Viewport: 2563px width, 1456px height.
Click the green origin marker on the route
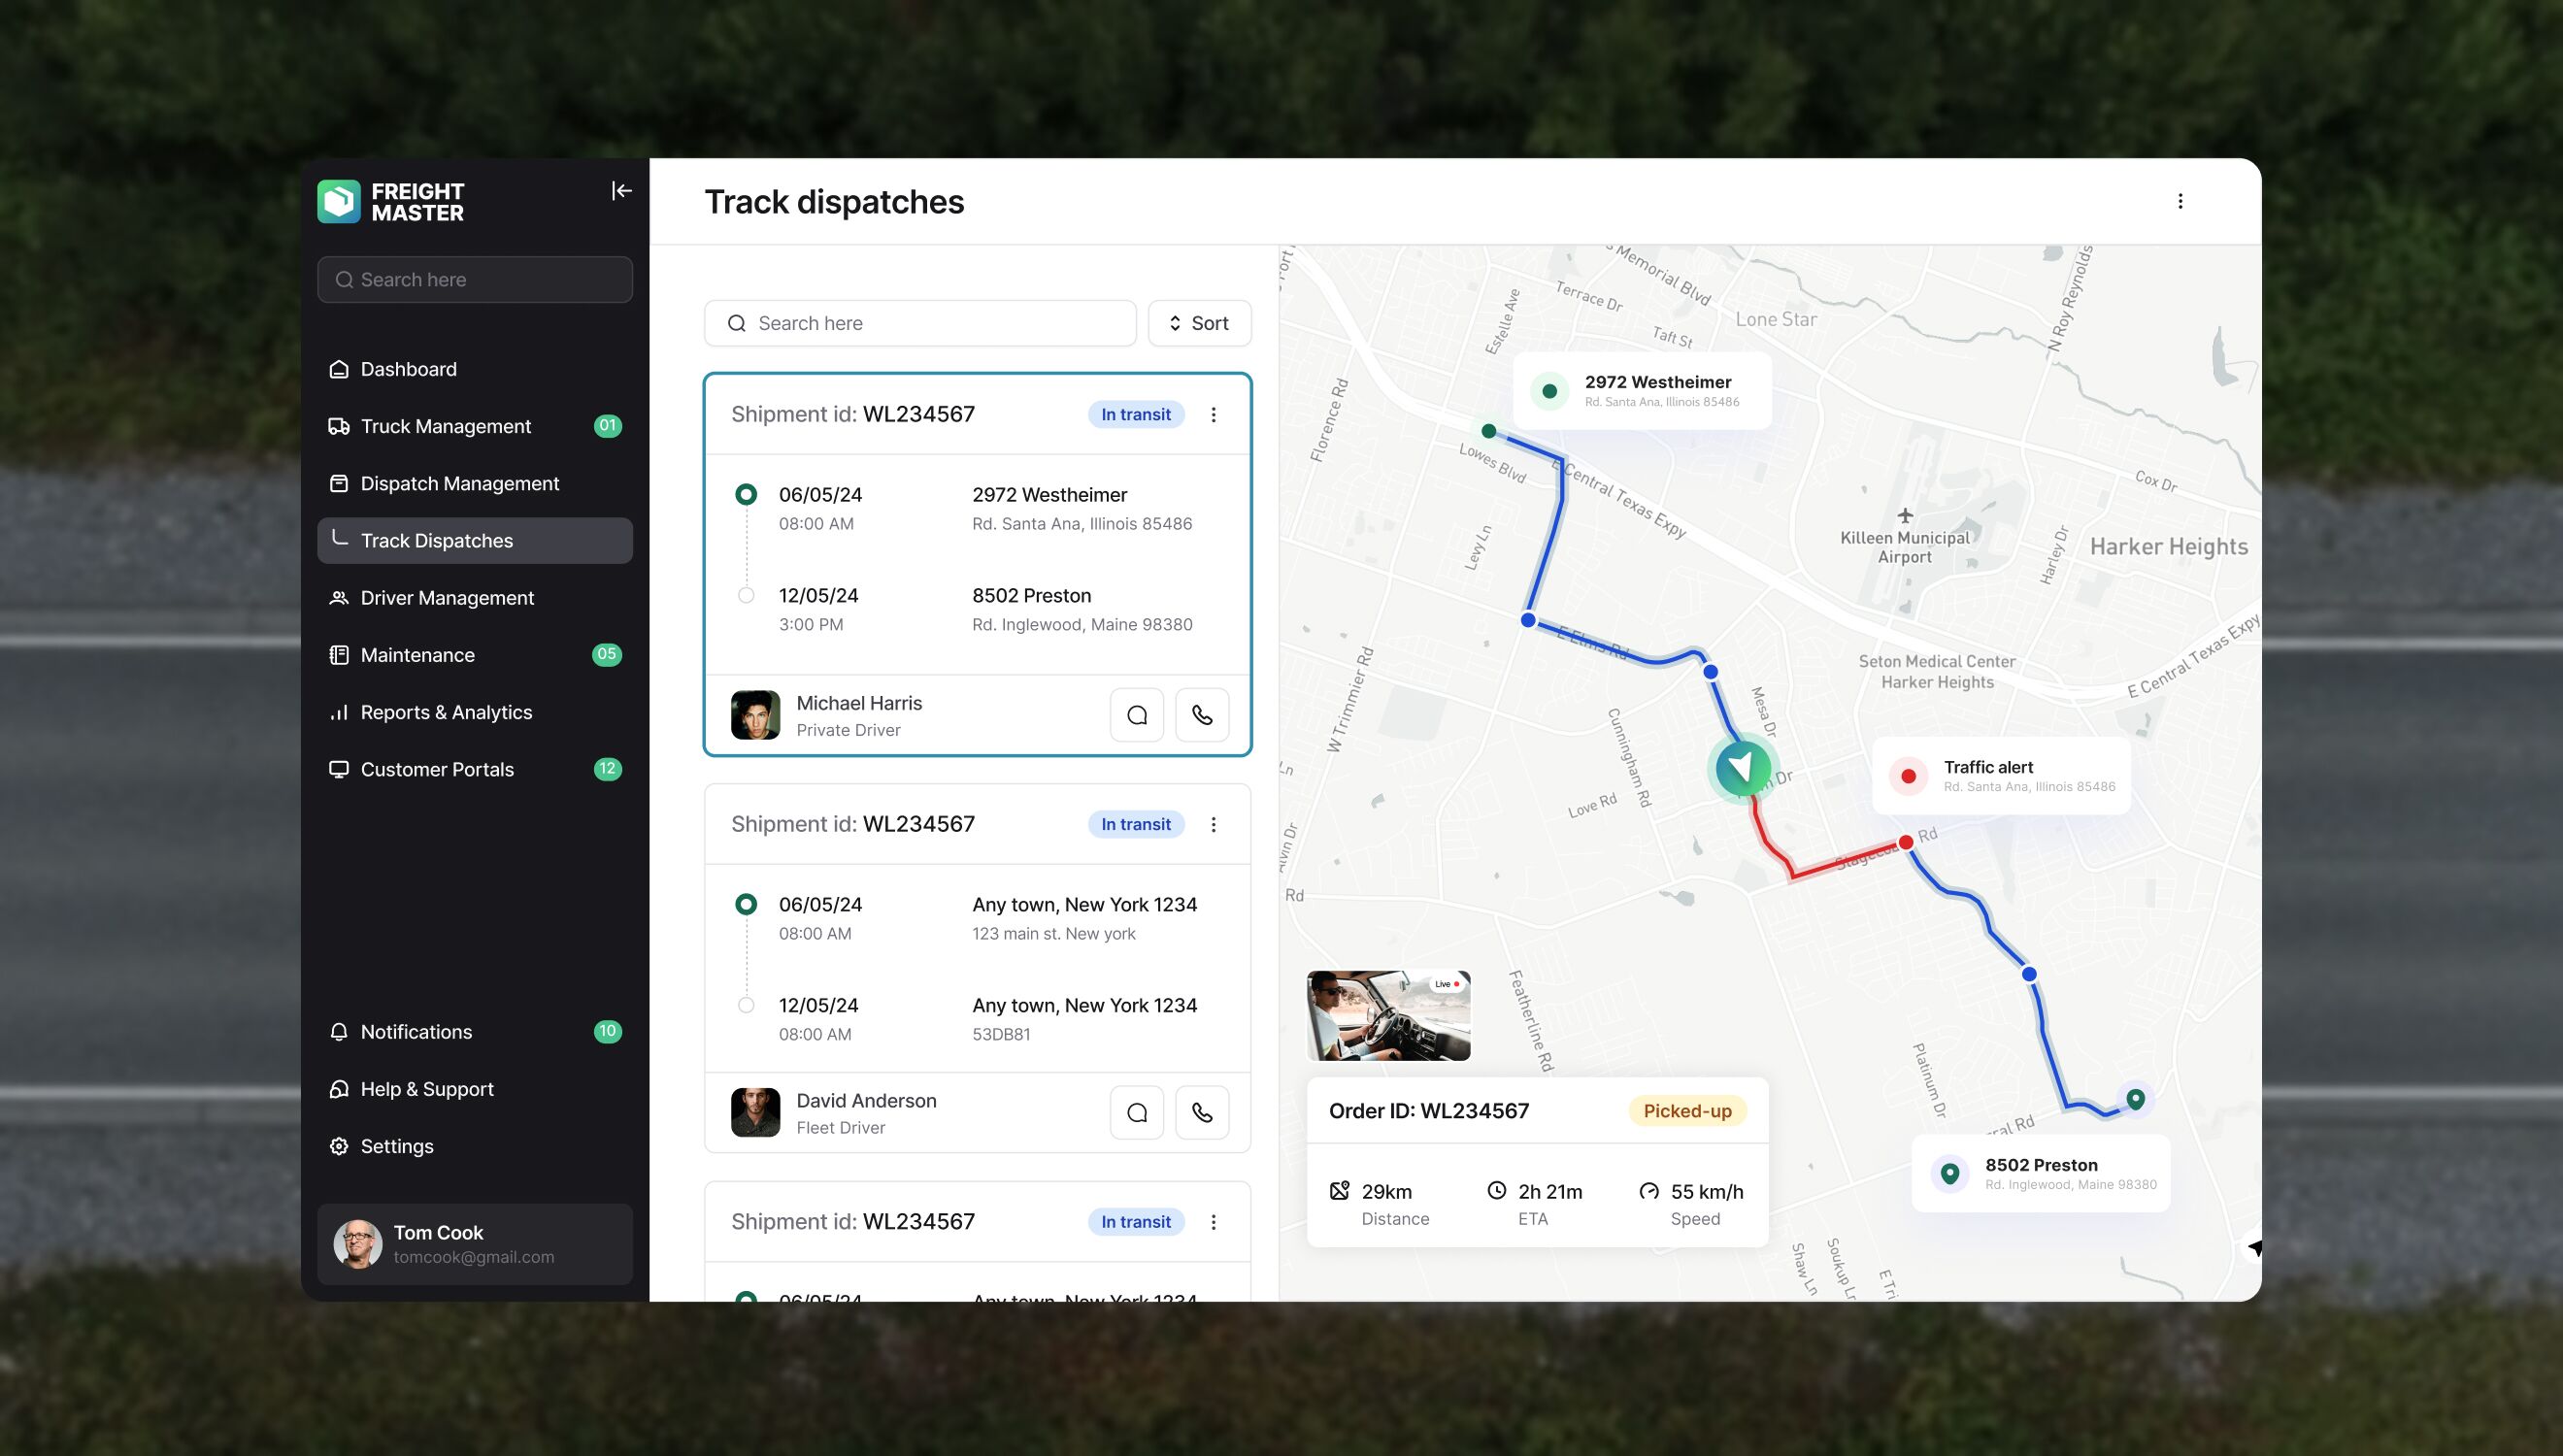point(1488,431)
